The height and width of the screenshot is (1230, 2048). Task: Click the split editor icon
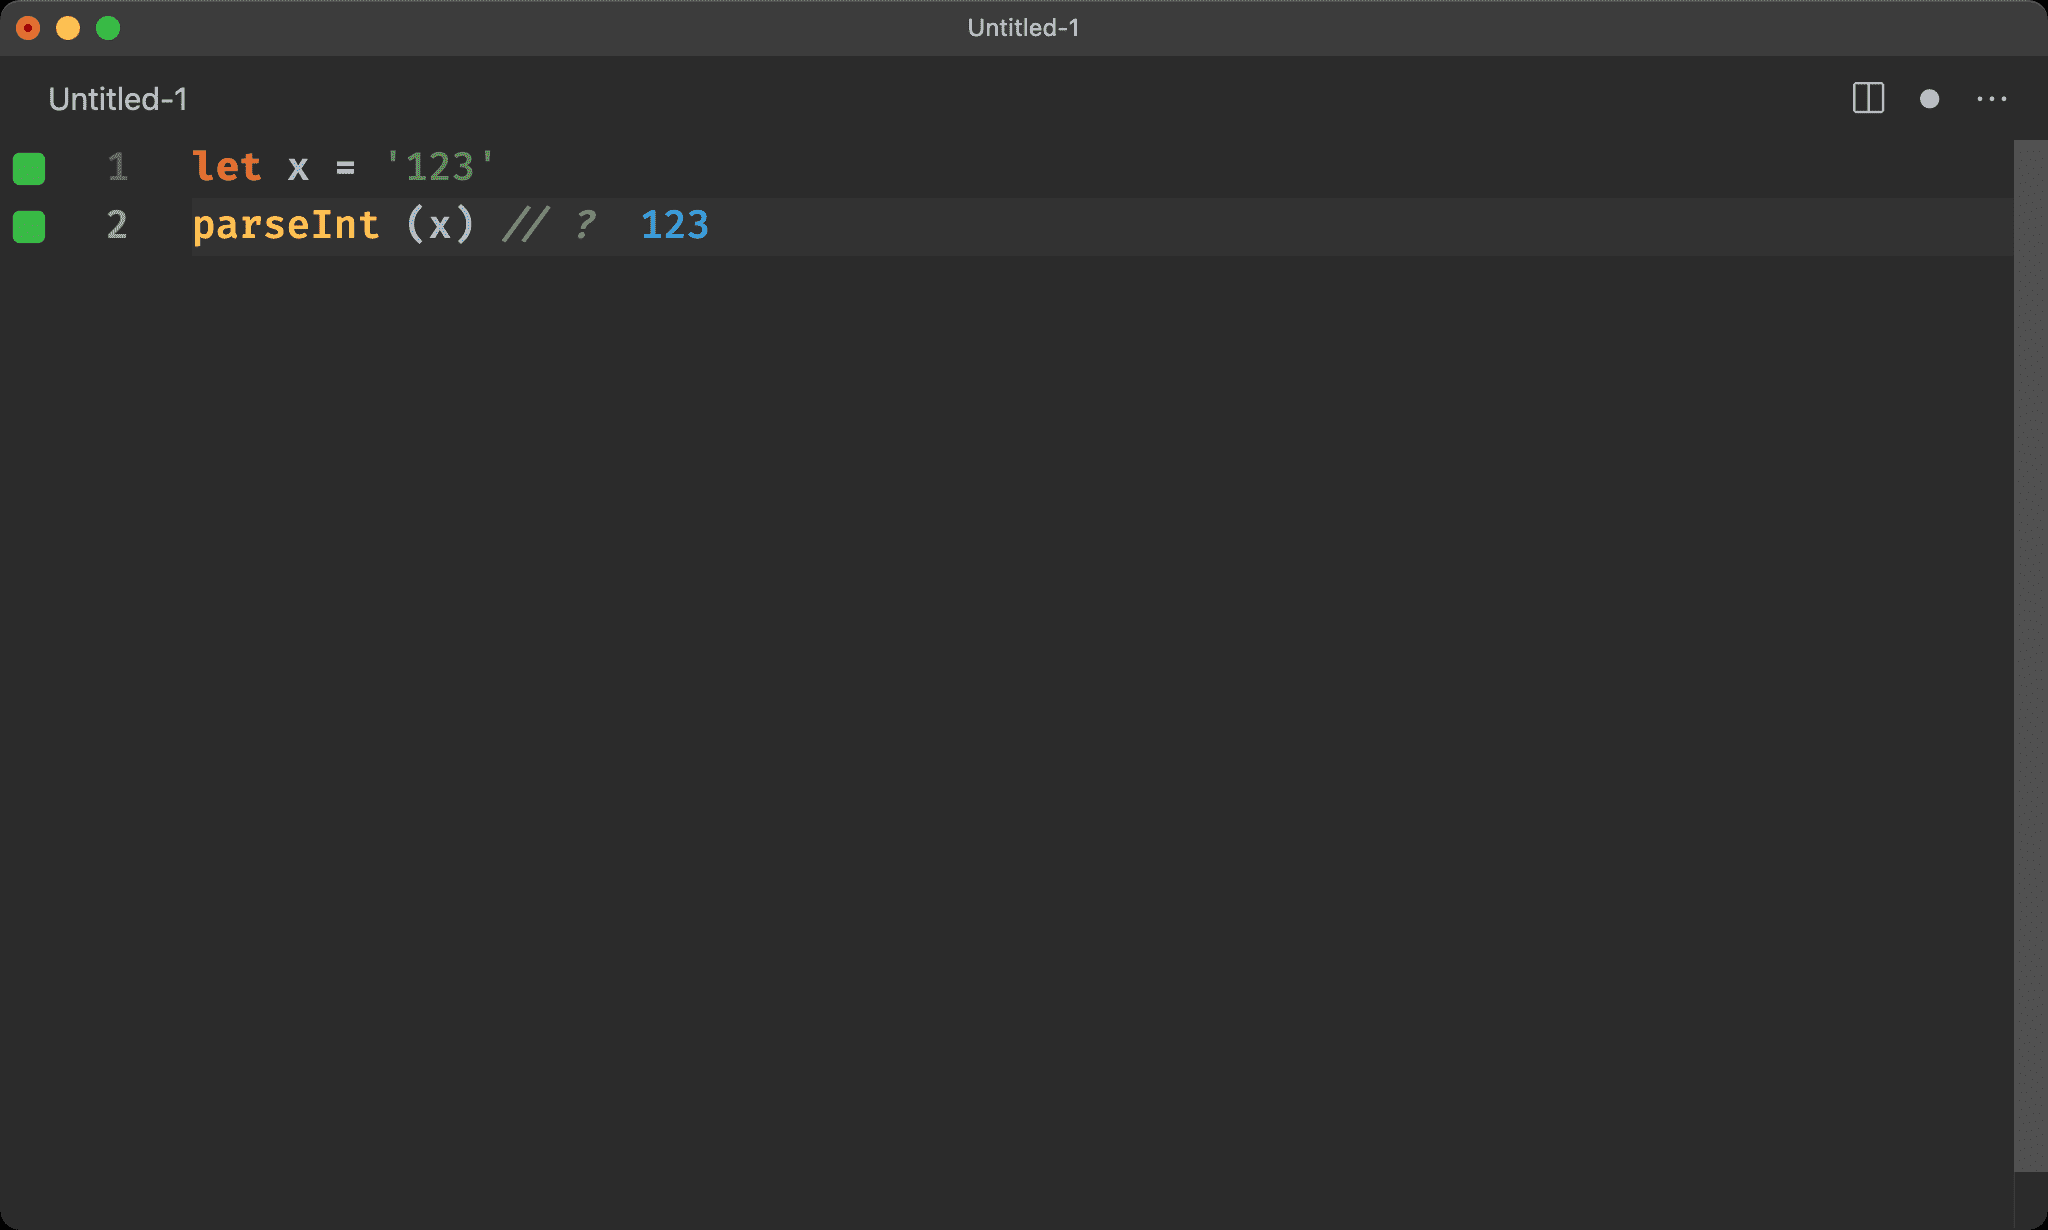(x=1867, y=98)
